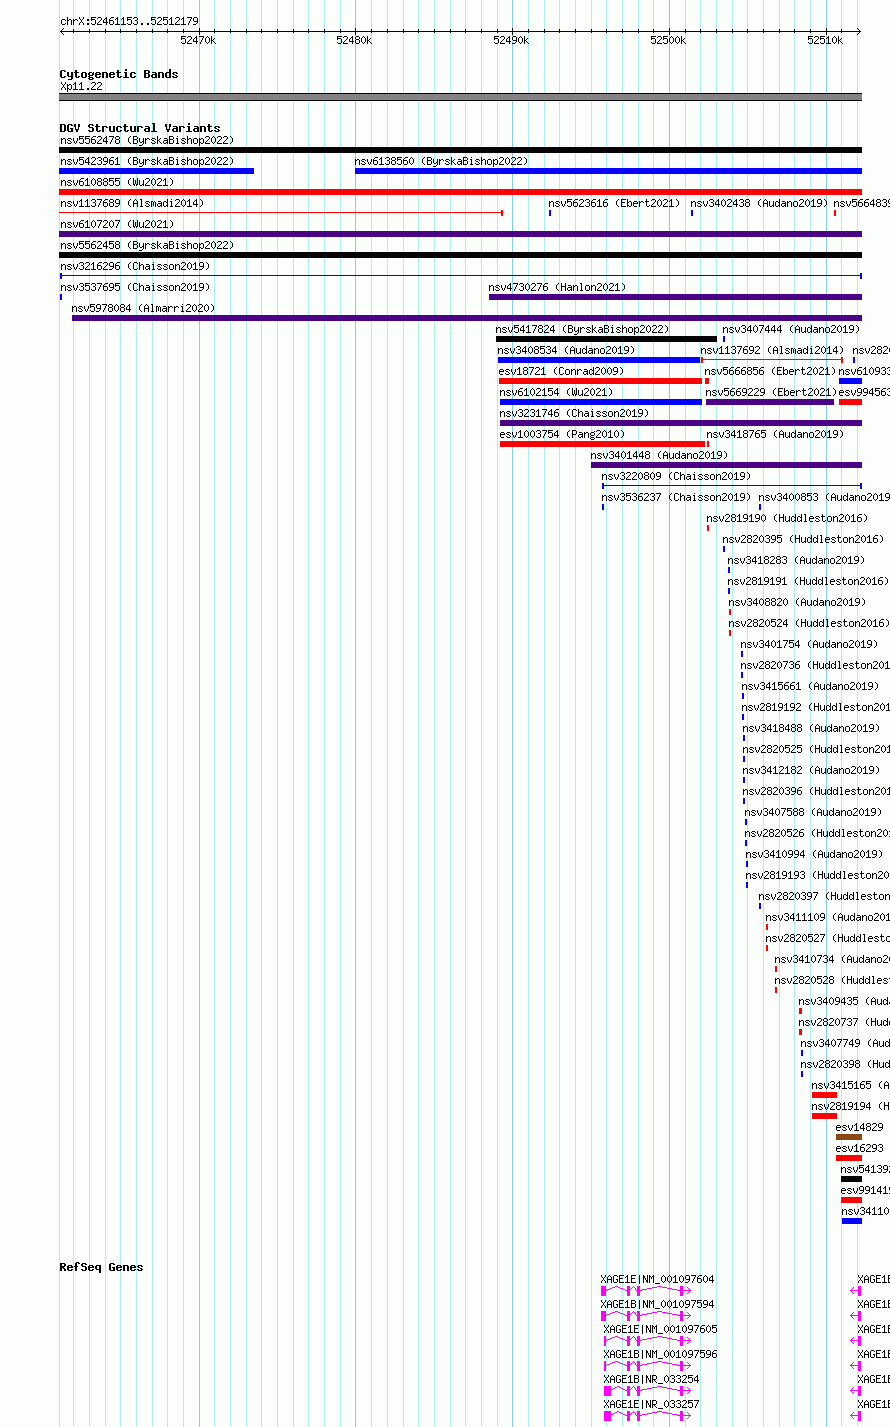Open variant nsv5666856 (Ebert2021)

[770, 371]
